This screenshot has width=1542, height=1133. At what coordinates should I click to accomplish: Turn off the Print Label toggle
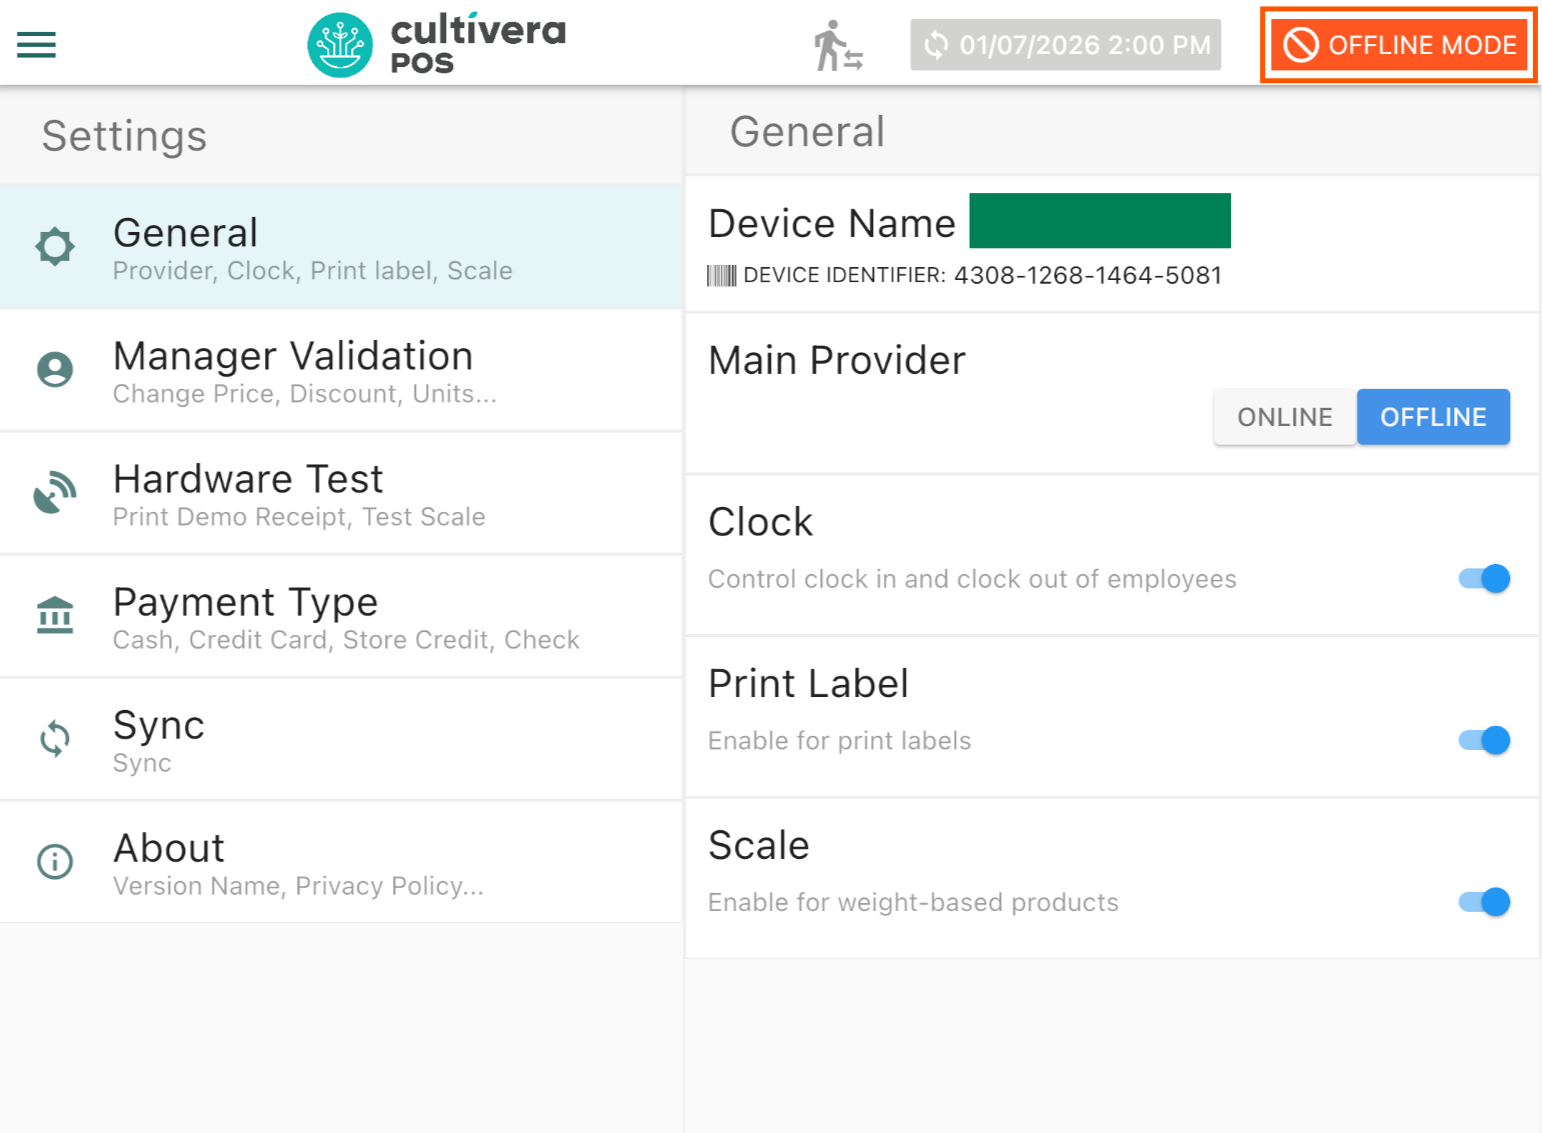(x=1484, y=741)
